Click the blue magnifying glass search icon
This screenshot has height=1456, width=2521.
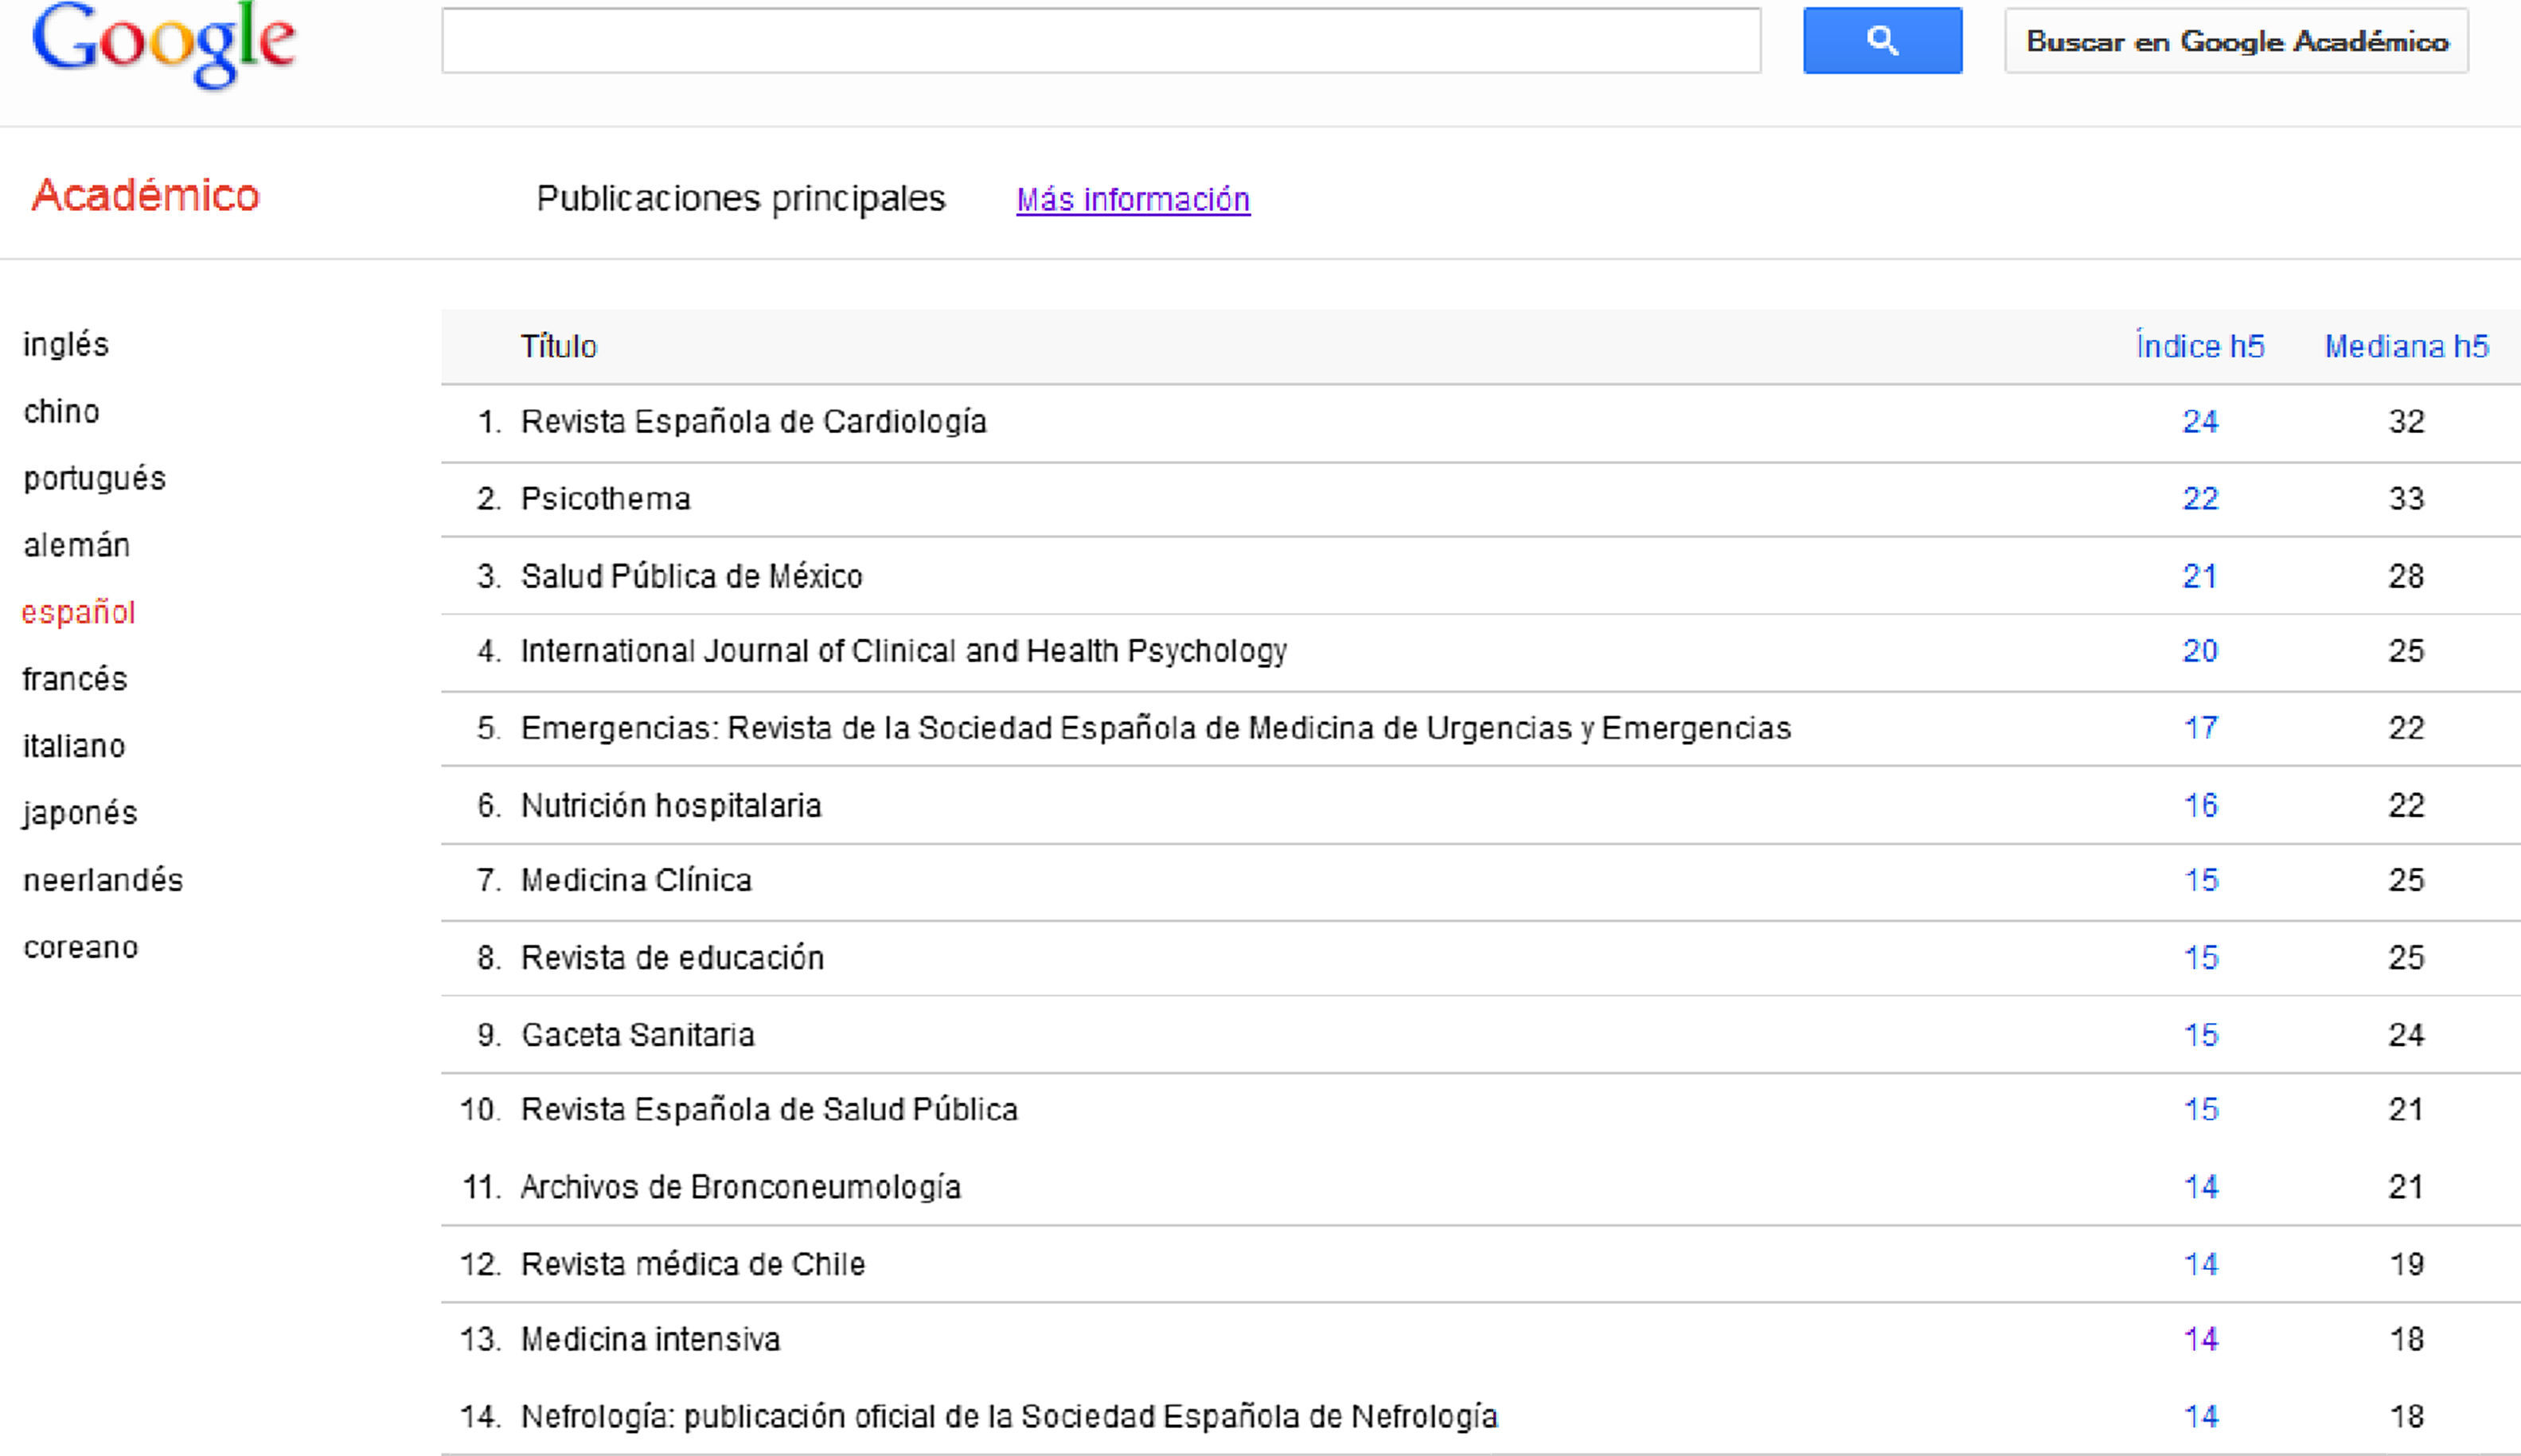(1882, 41)
